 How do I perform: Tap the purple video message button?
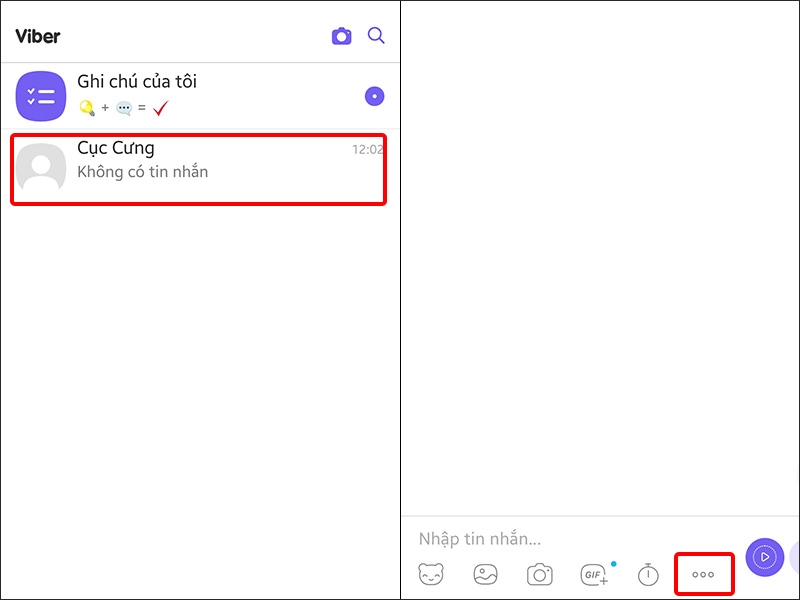pos(764,557)
